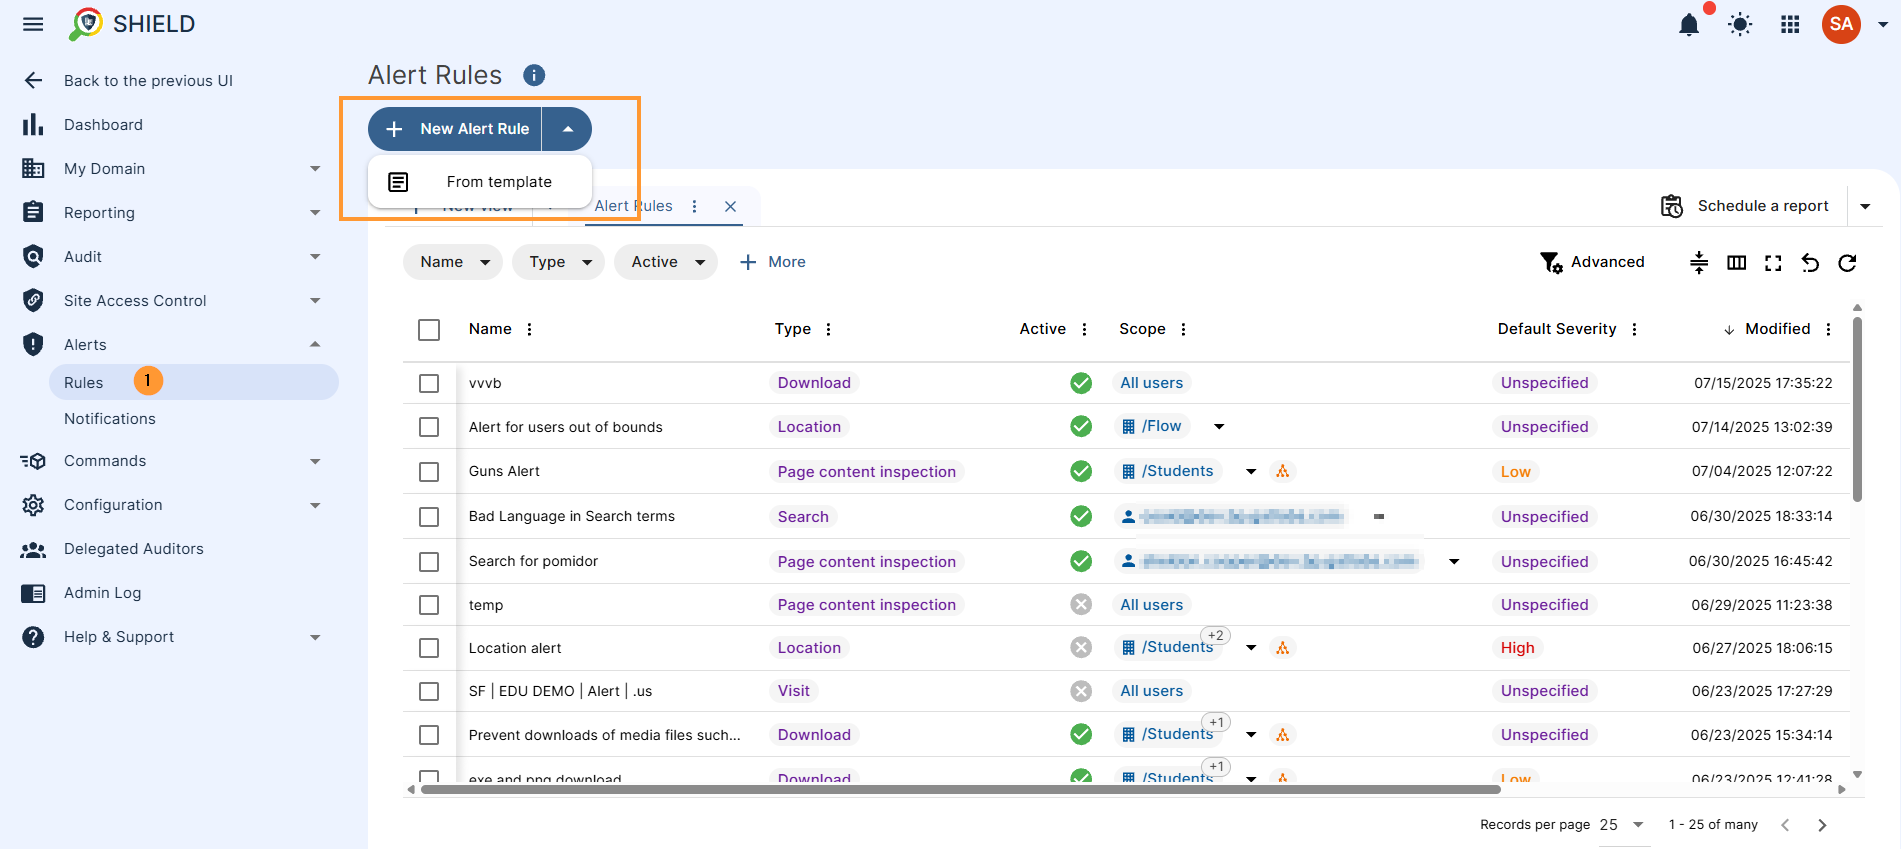
Task: Click the All users scope for vvvb
Action: (1151, 383)
